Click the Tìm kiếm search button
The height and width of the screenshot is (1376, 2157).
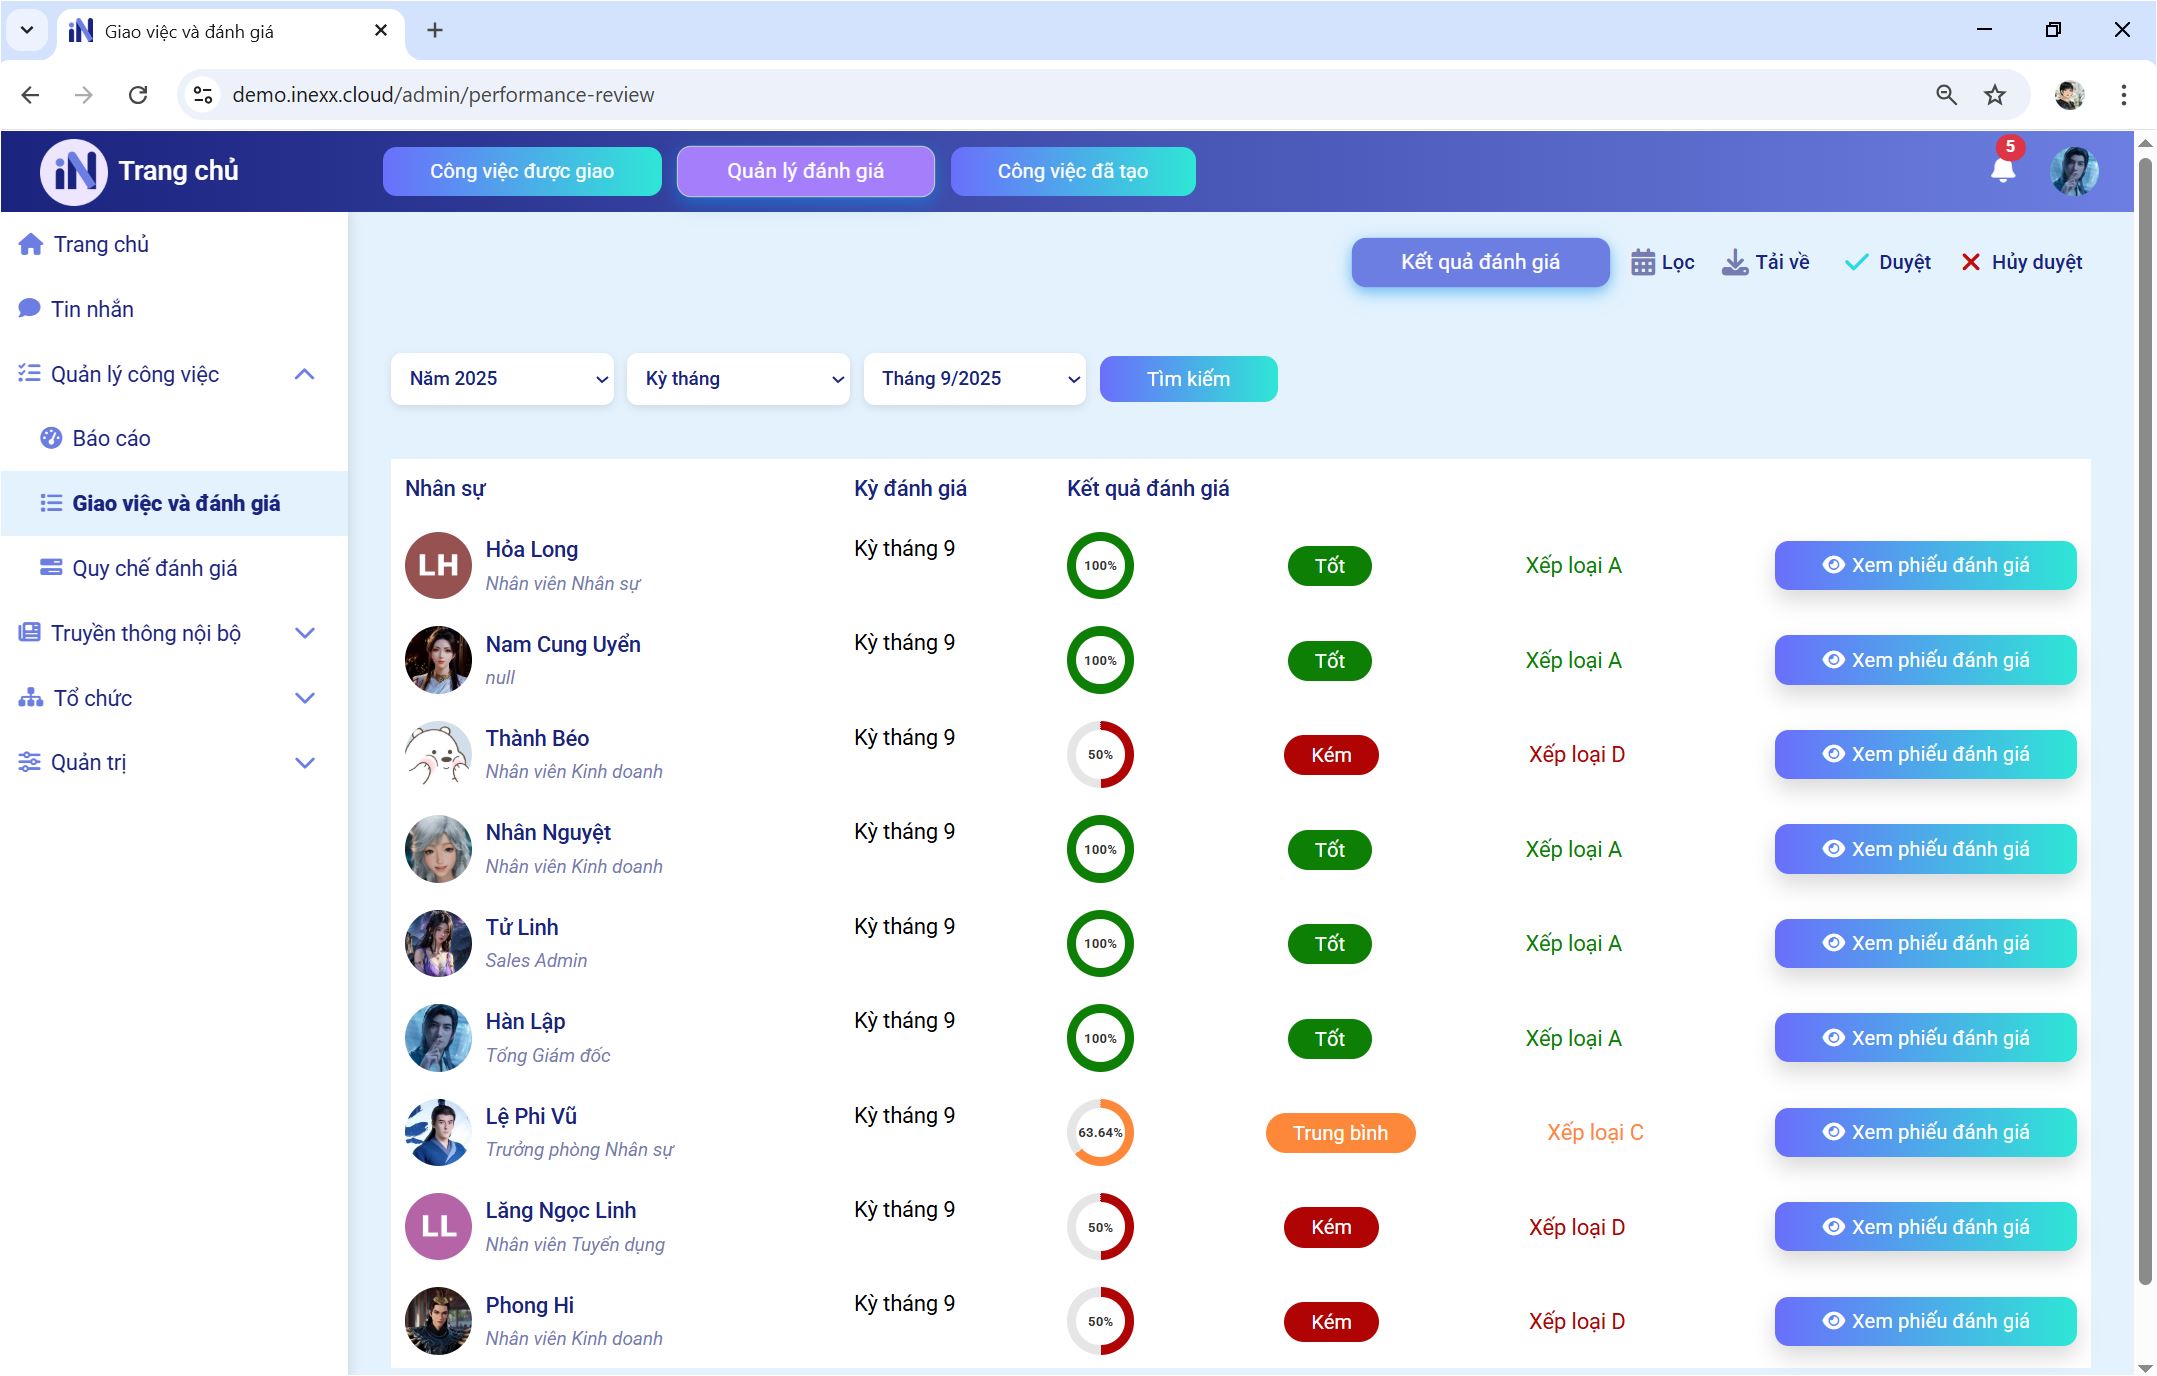pyautogui.click(x=1188, y=379)
